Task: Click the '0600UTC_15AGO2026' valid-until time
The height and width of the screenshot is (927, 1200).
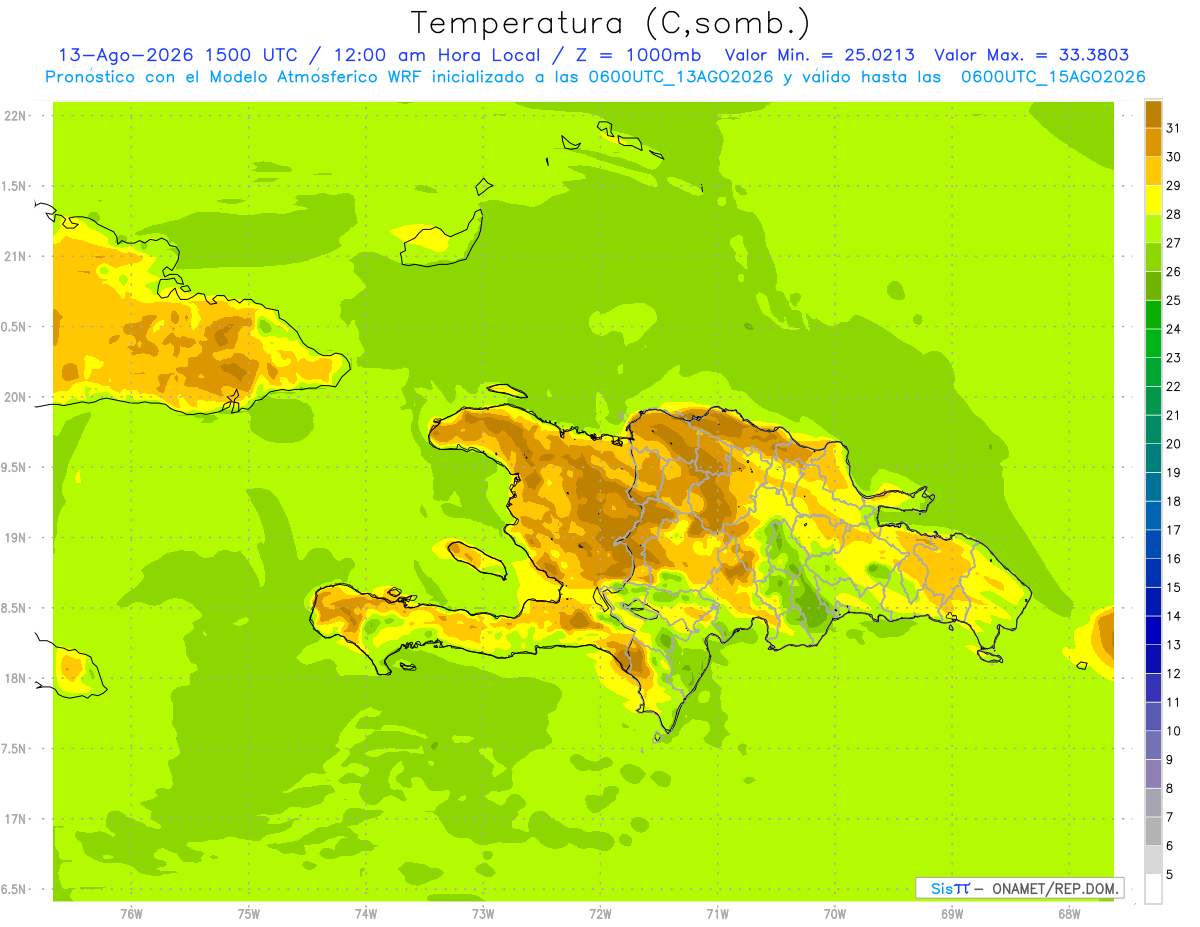Action: pos(1053,77)
